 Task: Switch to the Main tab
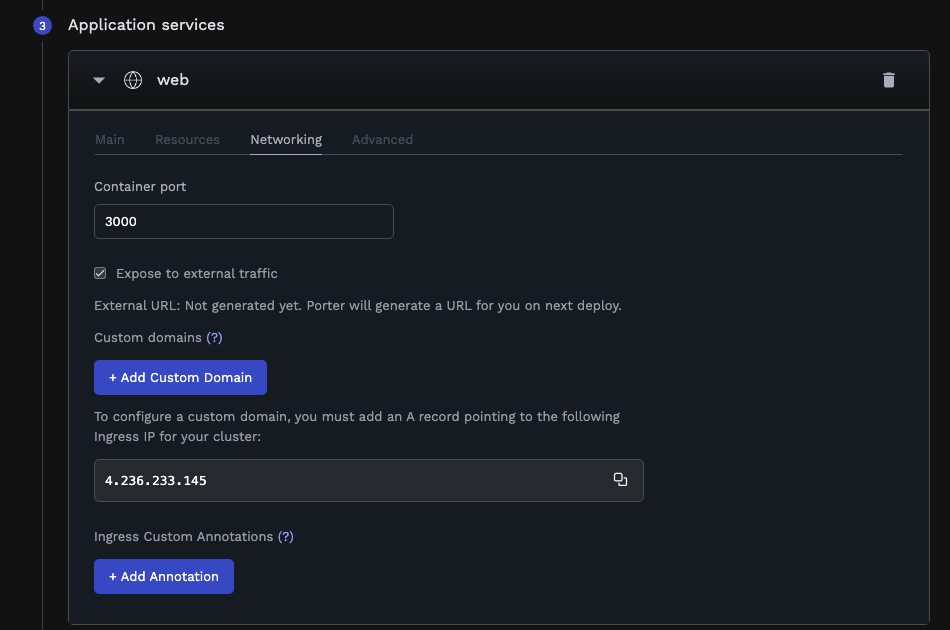click(x=110, y=139)
